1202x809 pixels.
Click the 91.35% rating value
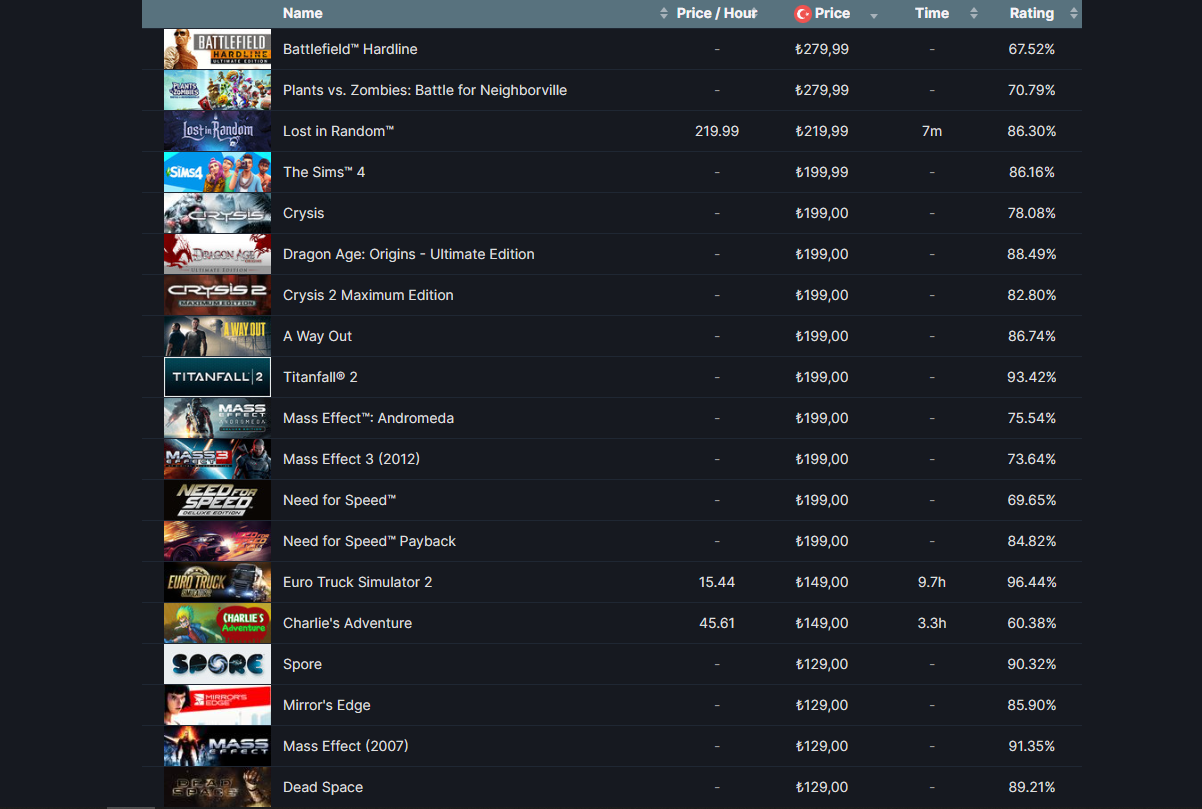pyautogui.click(x=1032, y=746)
